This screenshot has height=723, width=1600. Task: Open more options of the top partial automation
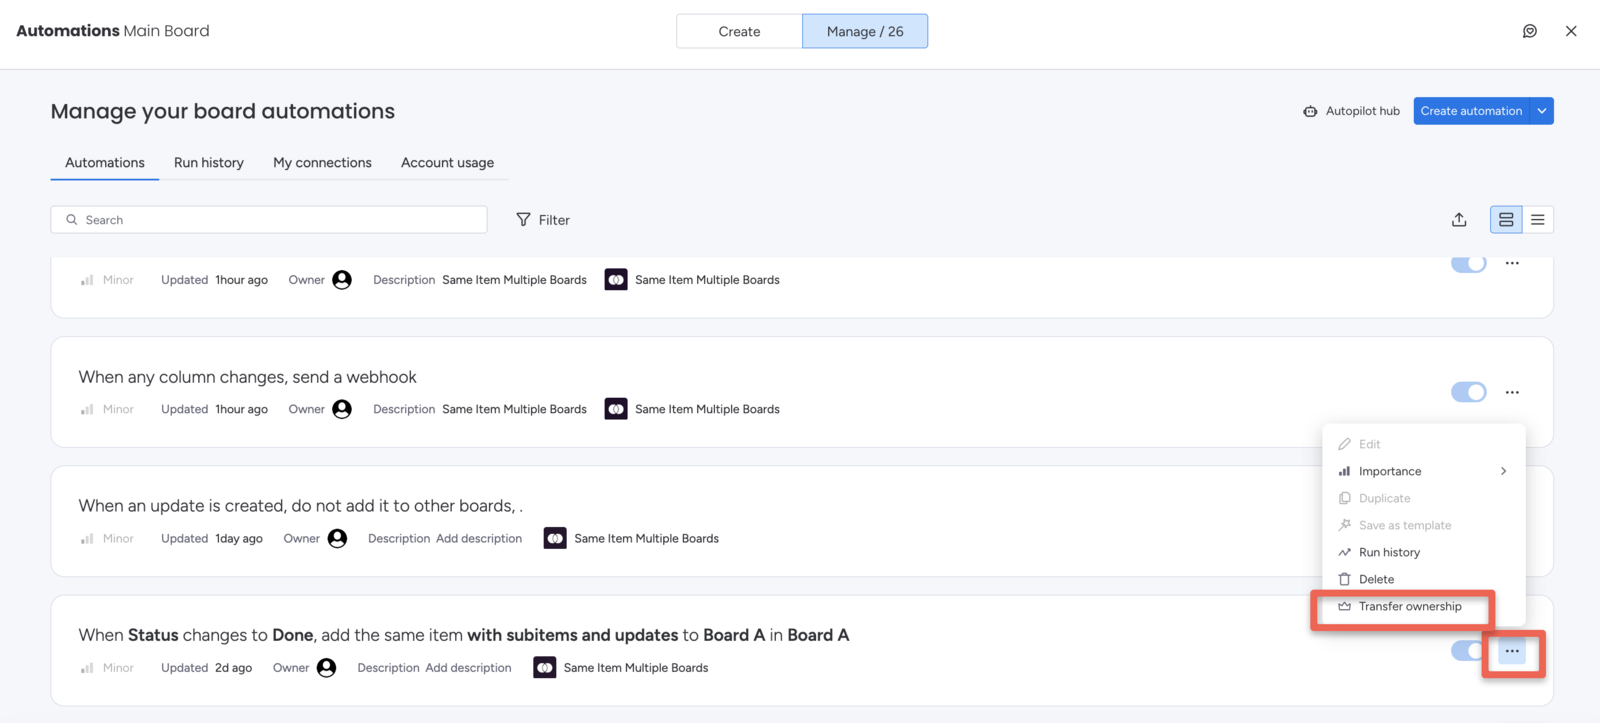click(1512, 263)
